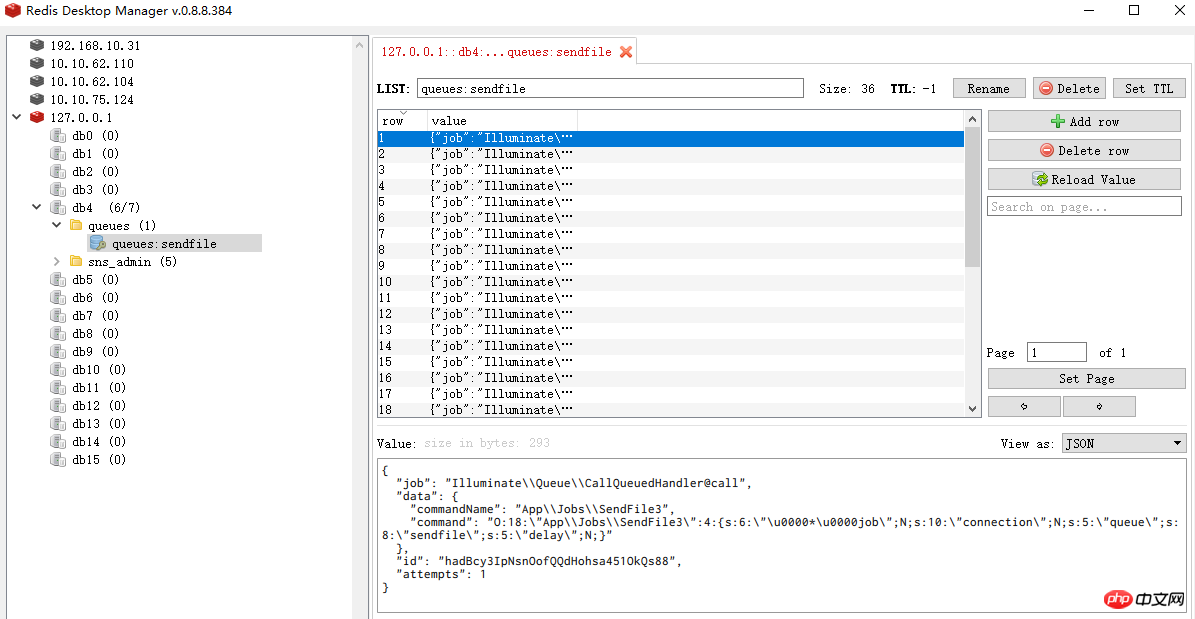
Task: Select the db15 database icon
Action: pos(58,460)
